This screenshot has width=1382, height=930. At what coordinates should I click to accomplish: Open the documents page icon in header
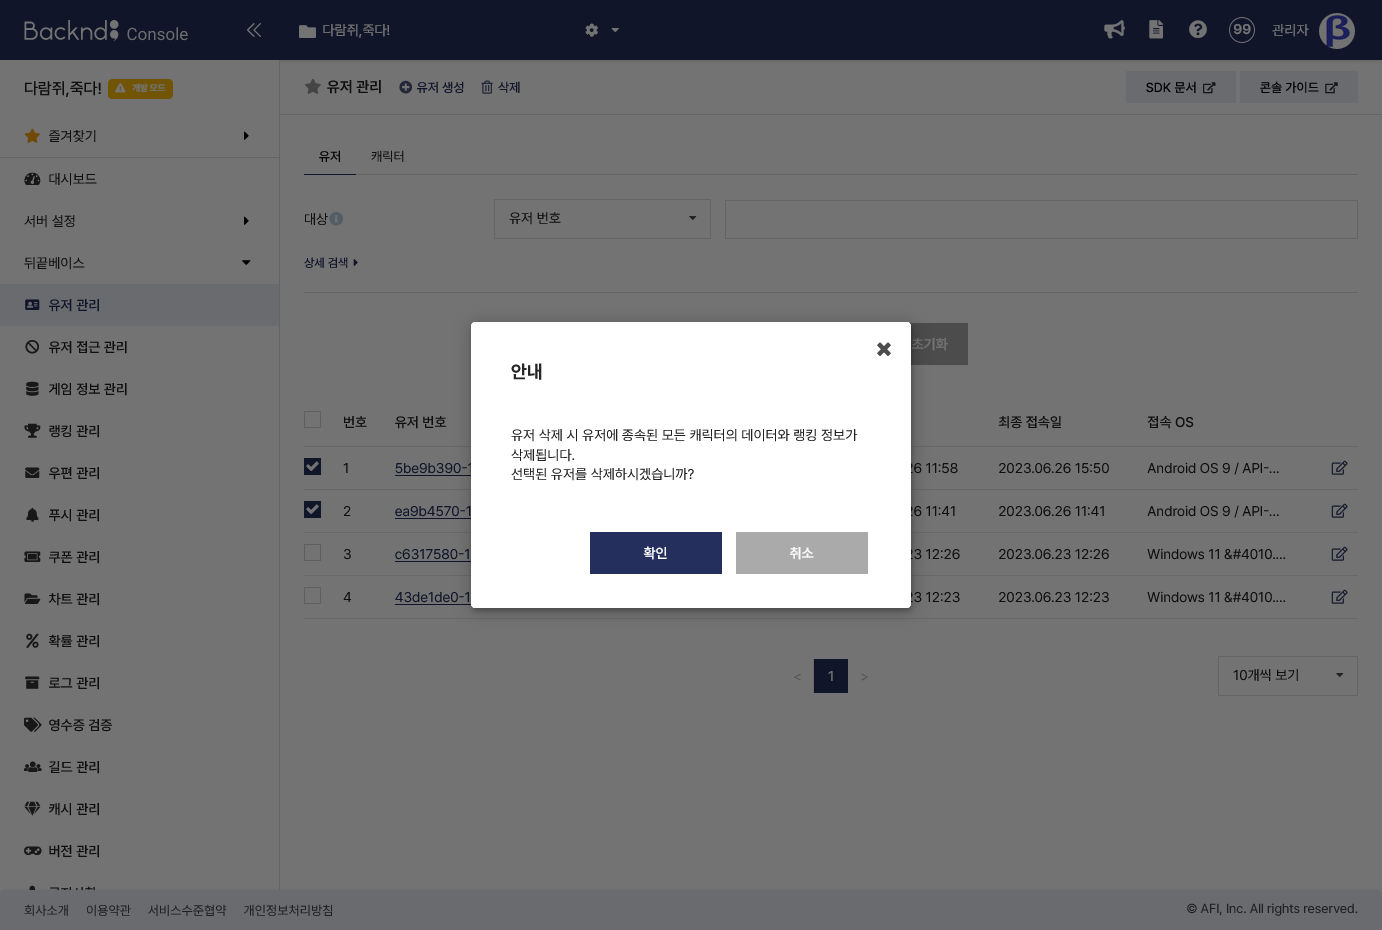point(1156,30)
